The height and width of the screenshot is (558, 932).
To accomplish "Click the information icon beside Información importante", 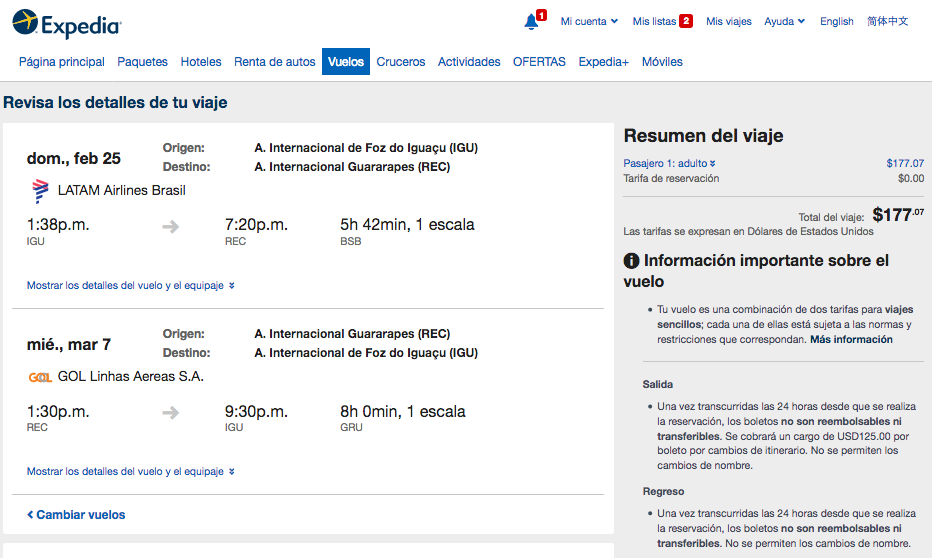I will point(631,261).
